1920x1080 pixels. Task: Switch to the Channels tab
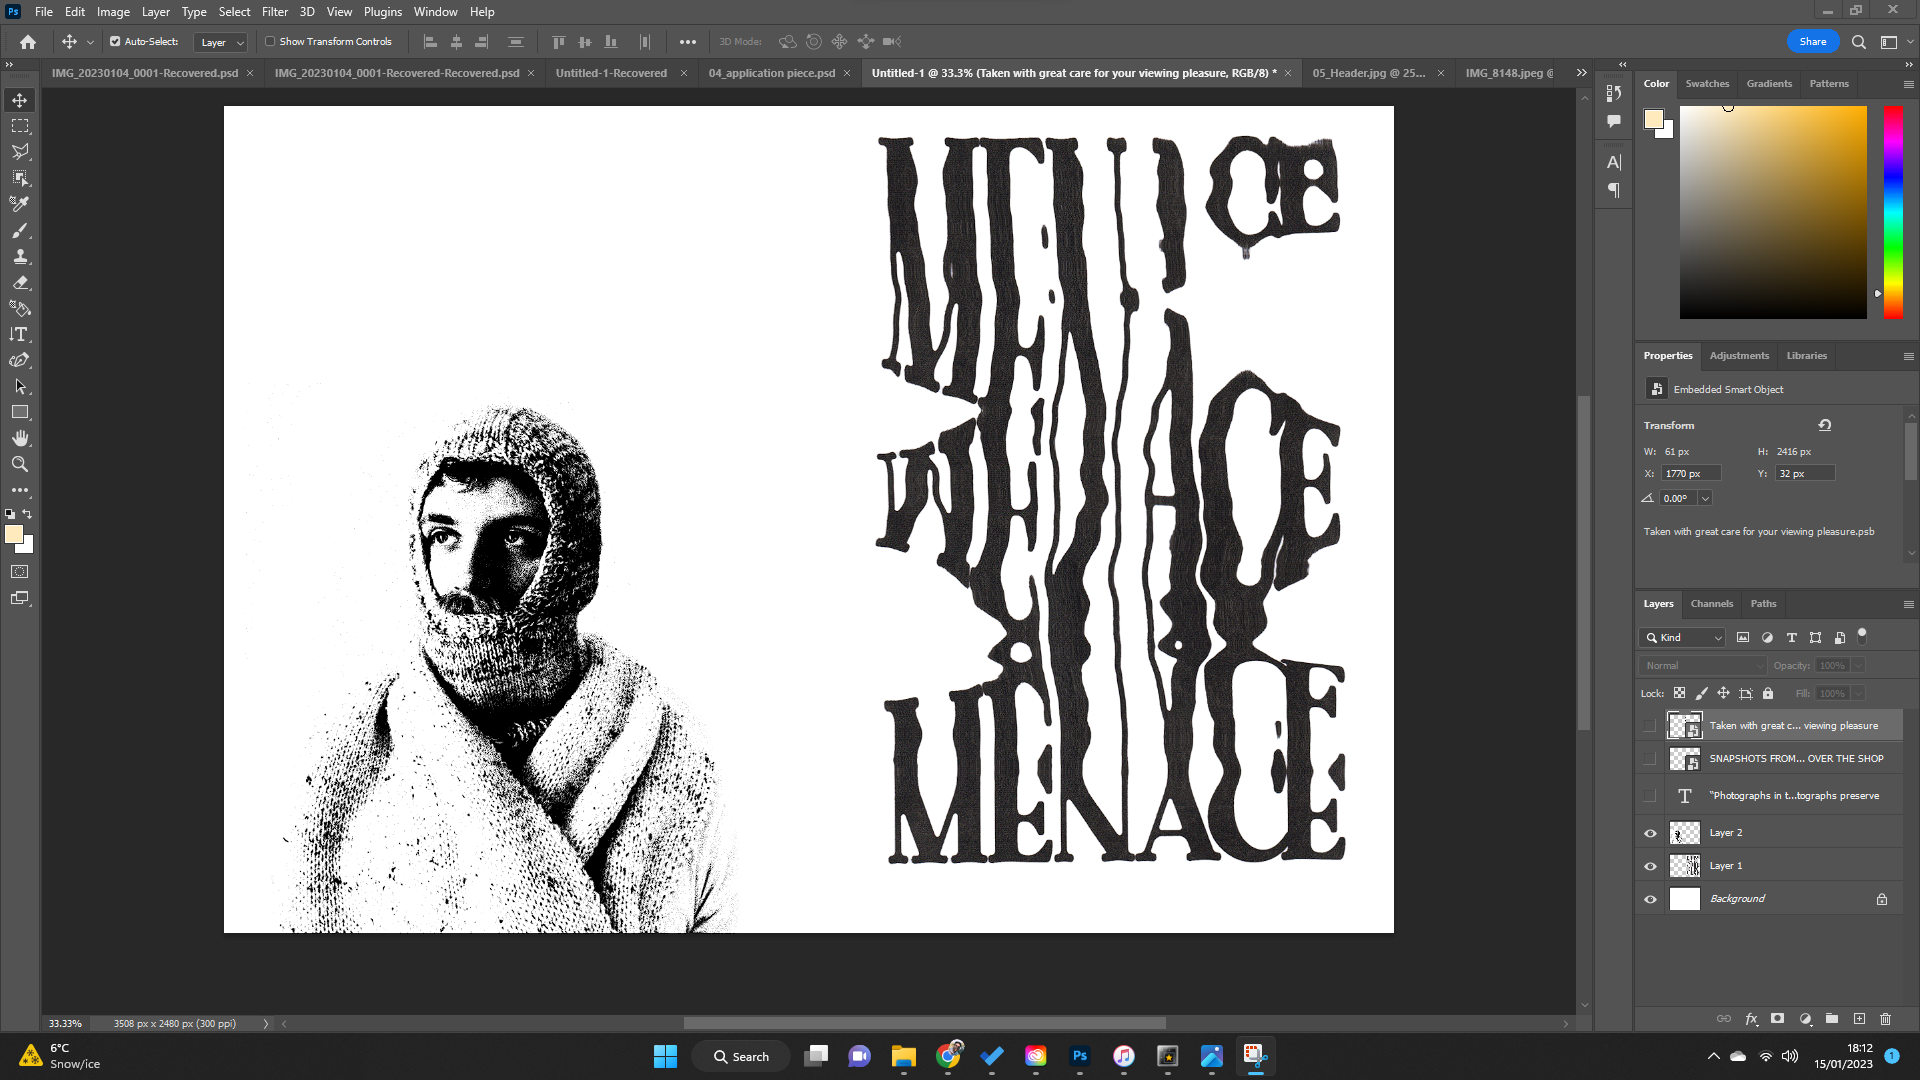[1711, 604]
